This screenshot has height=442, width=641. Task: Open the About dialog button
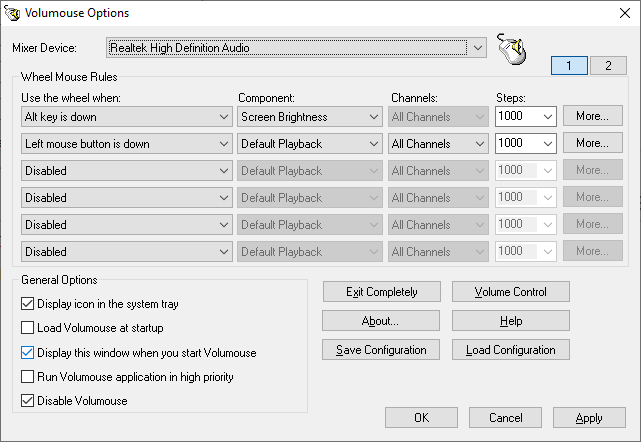(380, 321)
